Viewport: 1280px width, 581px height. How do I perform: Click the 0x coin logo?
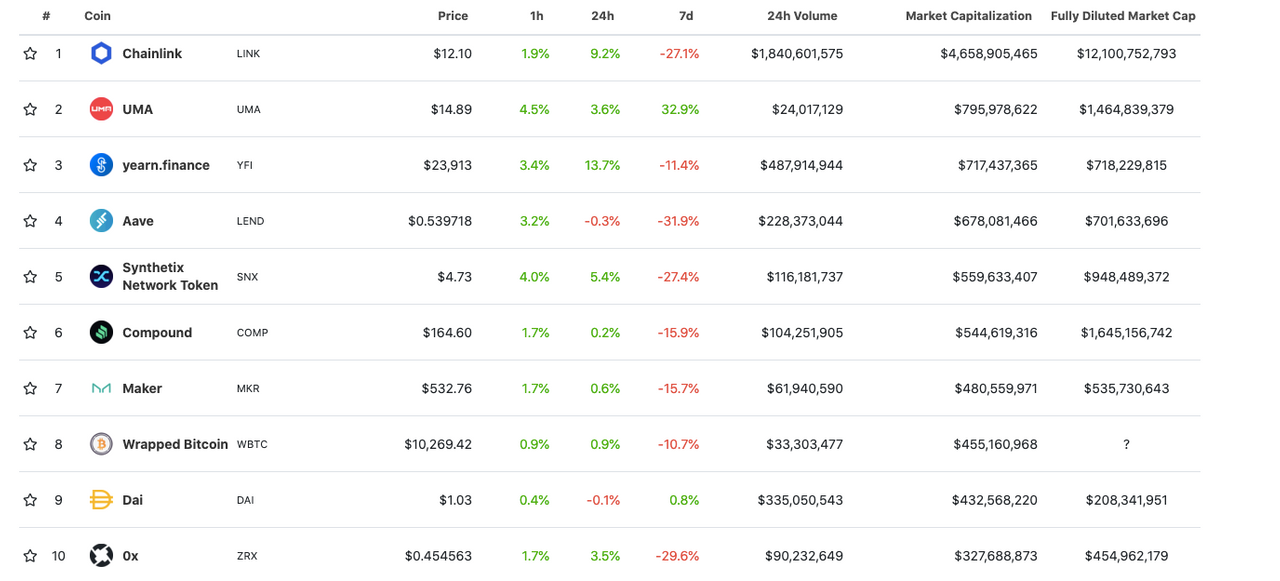coord(101,556)
